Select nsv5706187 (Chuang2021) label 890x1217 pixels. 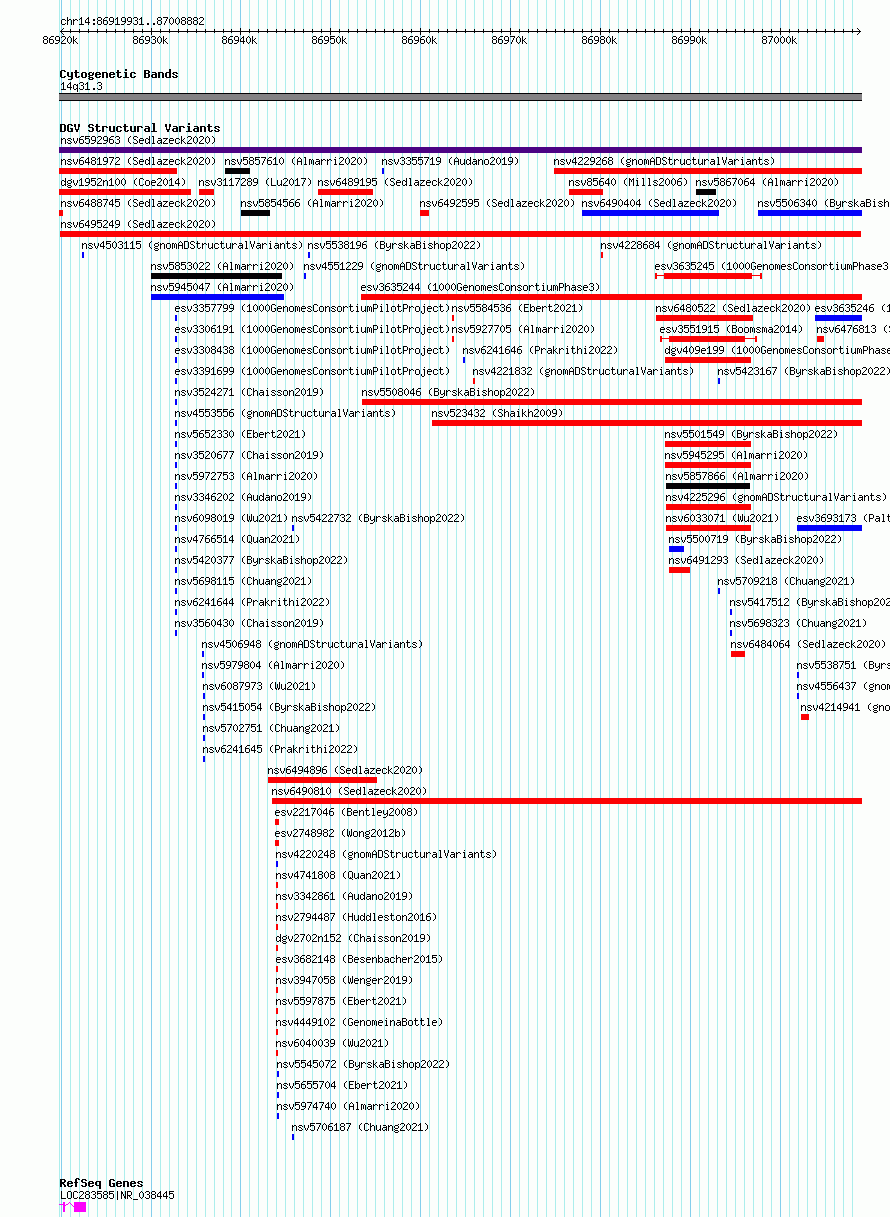tap(360, 1127)
